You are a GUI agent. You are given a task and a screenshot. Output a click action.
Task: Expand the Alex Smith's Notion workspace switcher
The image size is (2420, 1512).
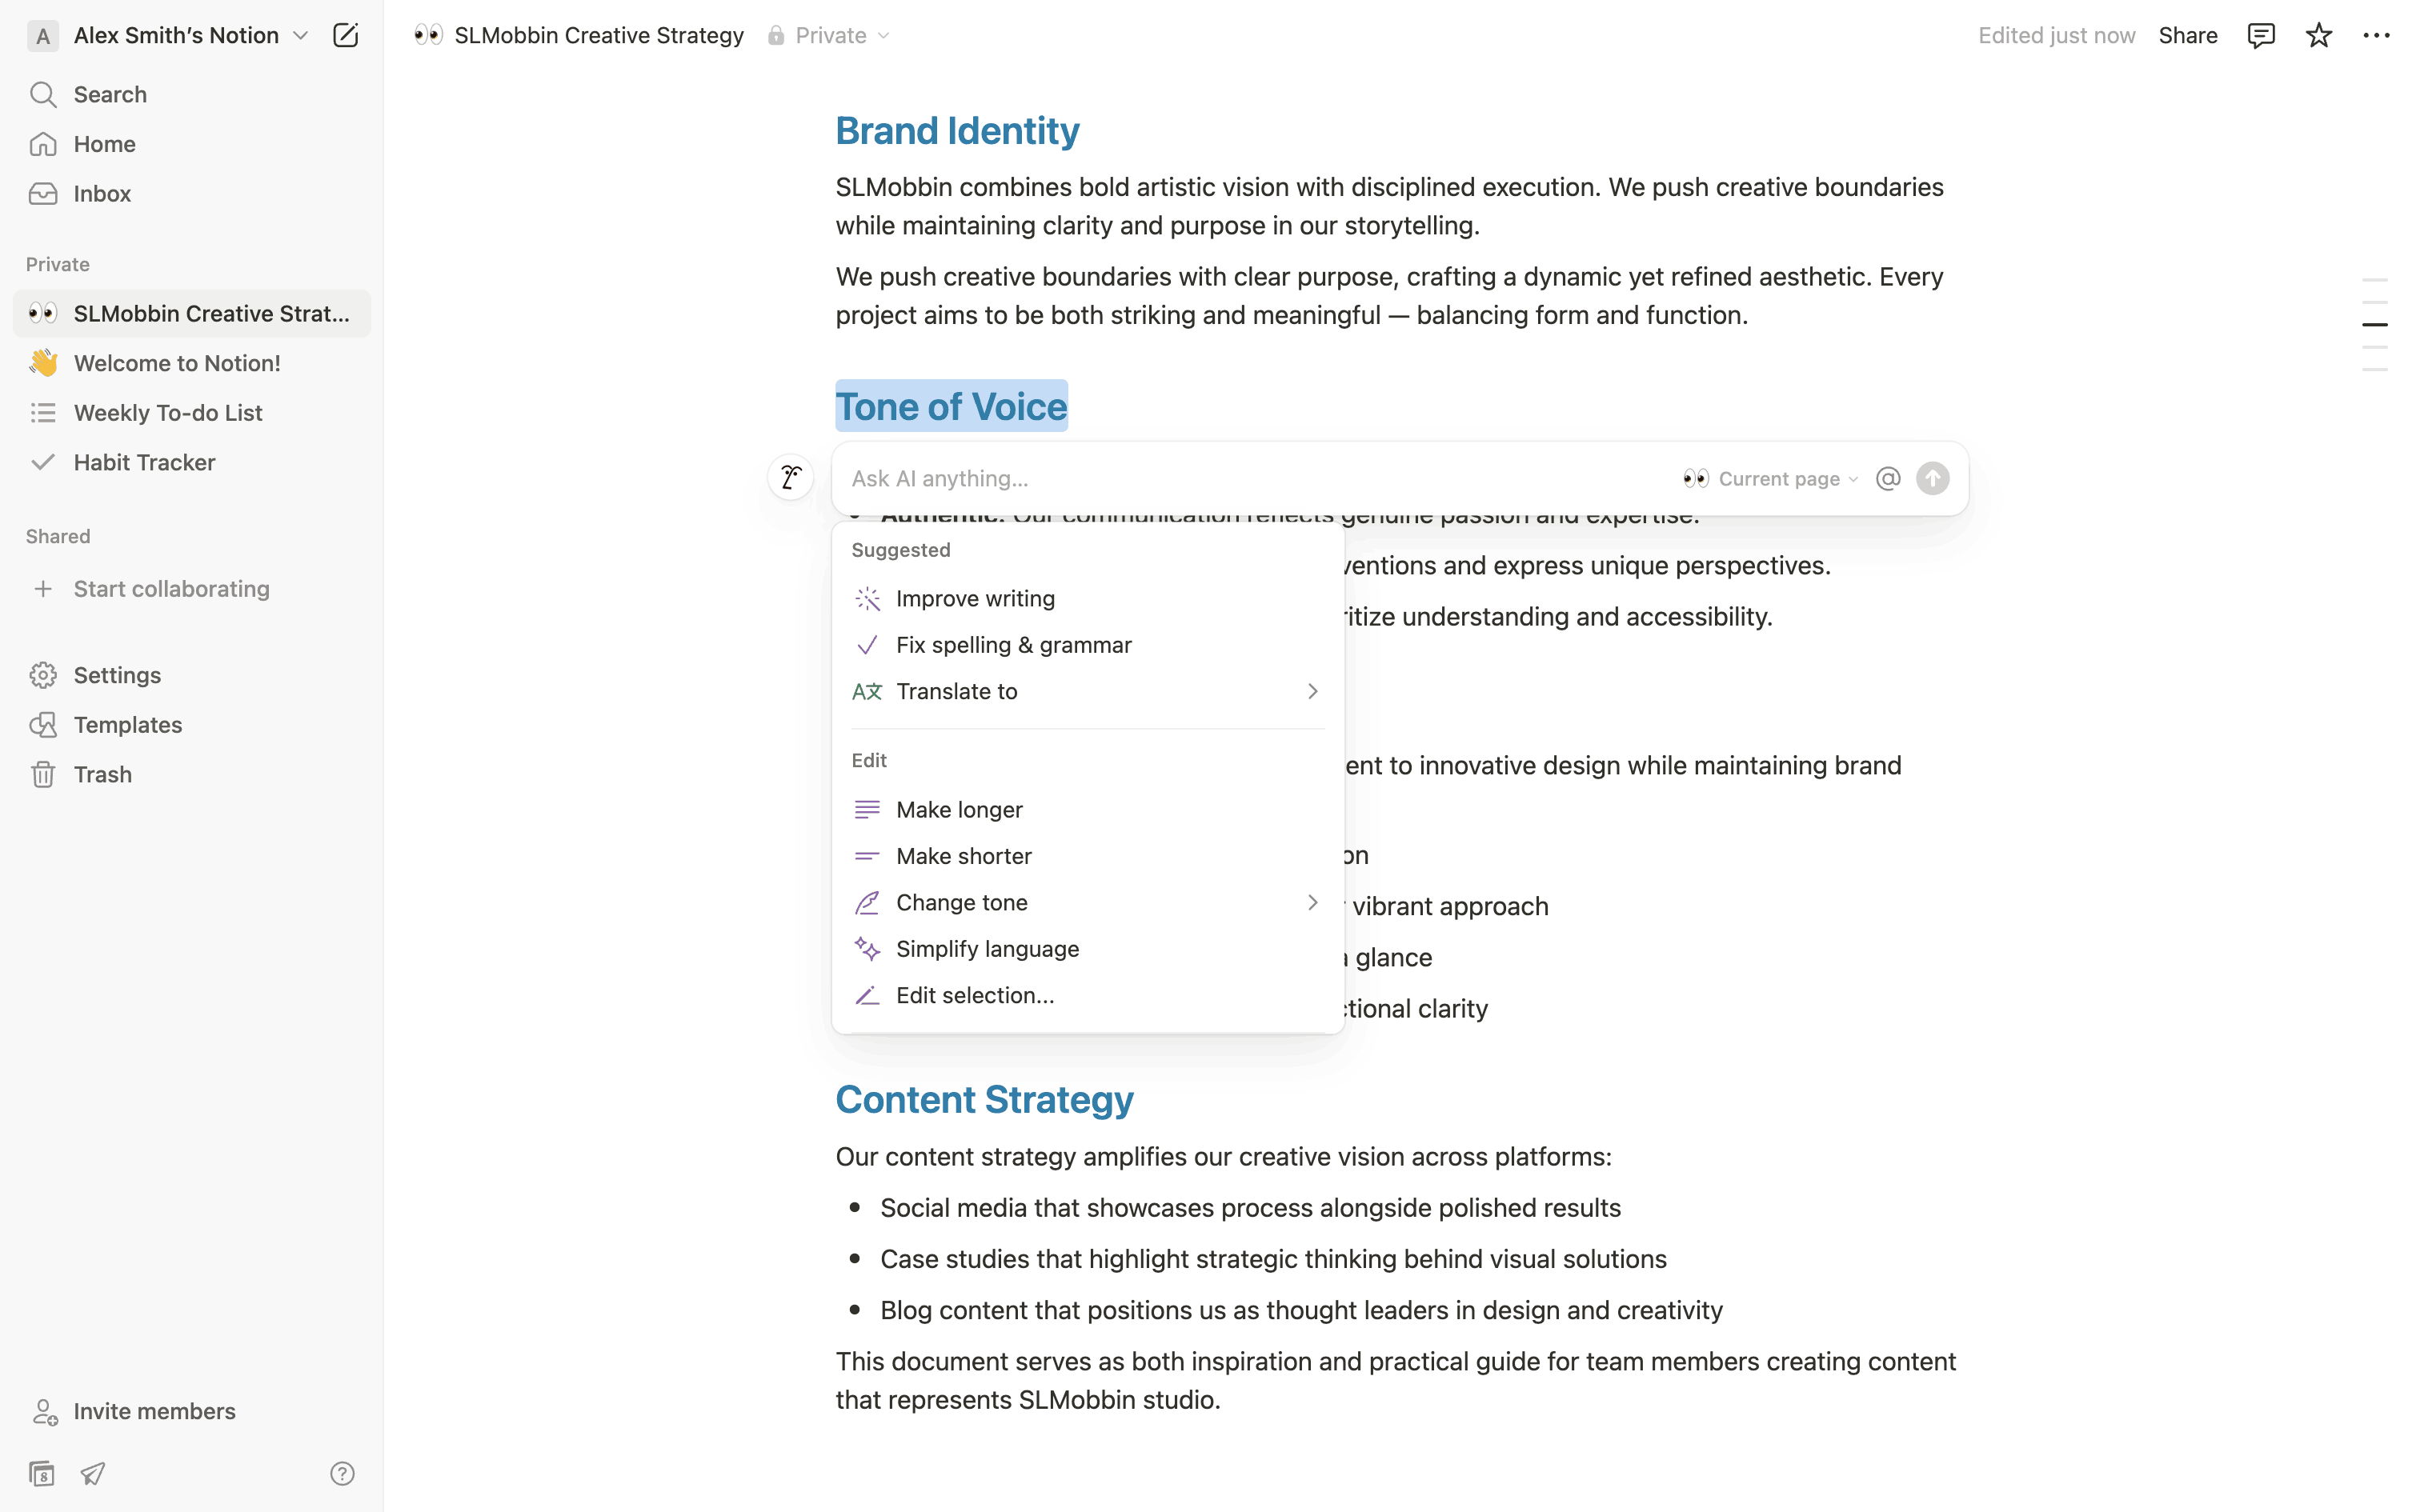[x=175, y=36]
